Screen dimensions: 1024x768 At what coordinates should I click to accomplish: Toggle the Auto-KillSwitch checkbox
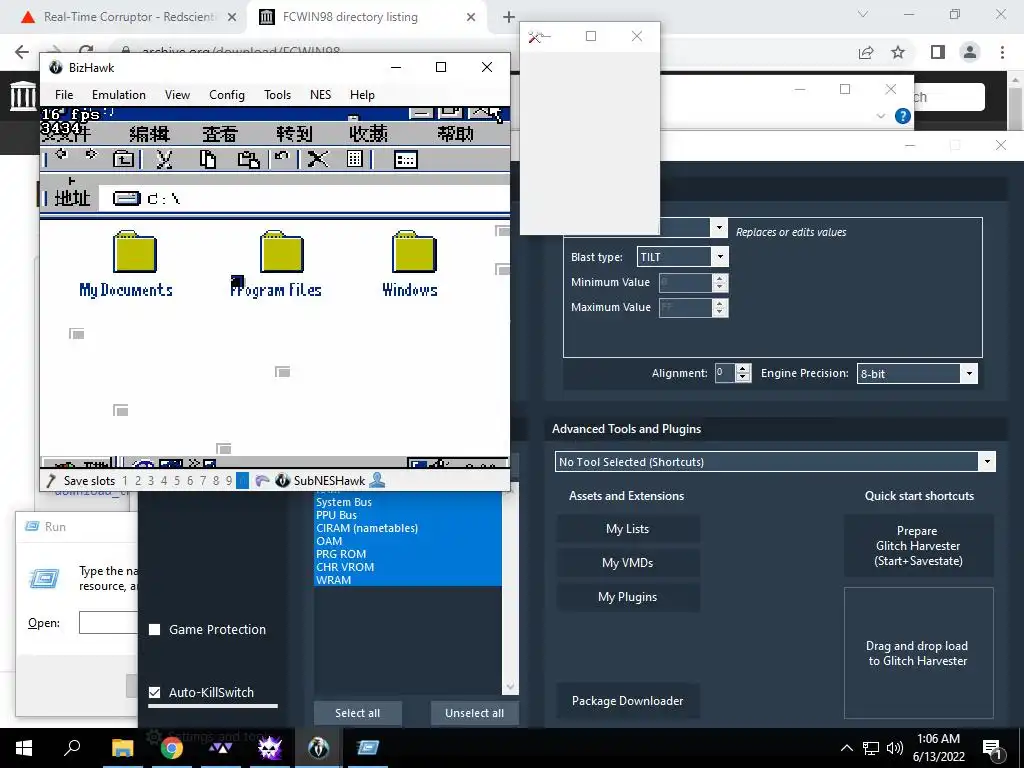pos(155,692)
